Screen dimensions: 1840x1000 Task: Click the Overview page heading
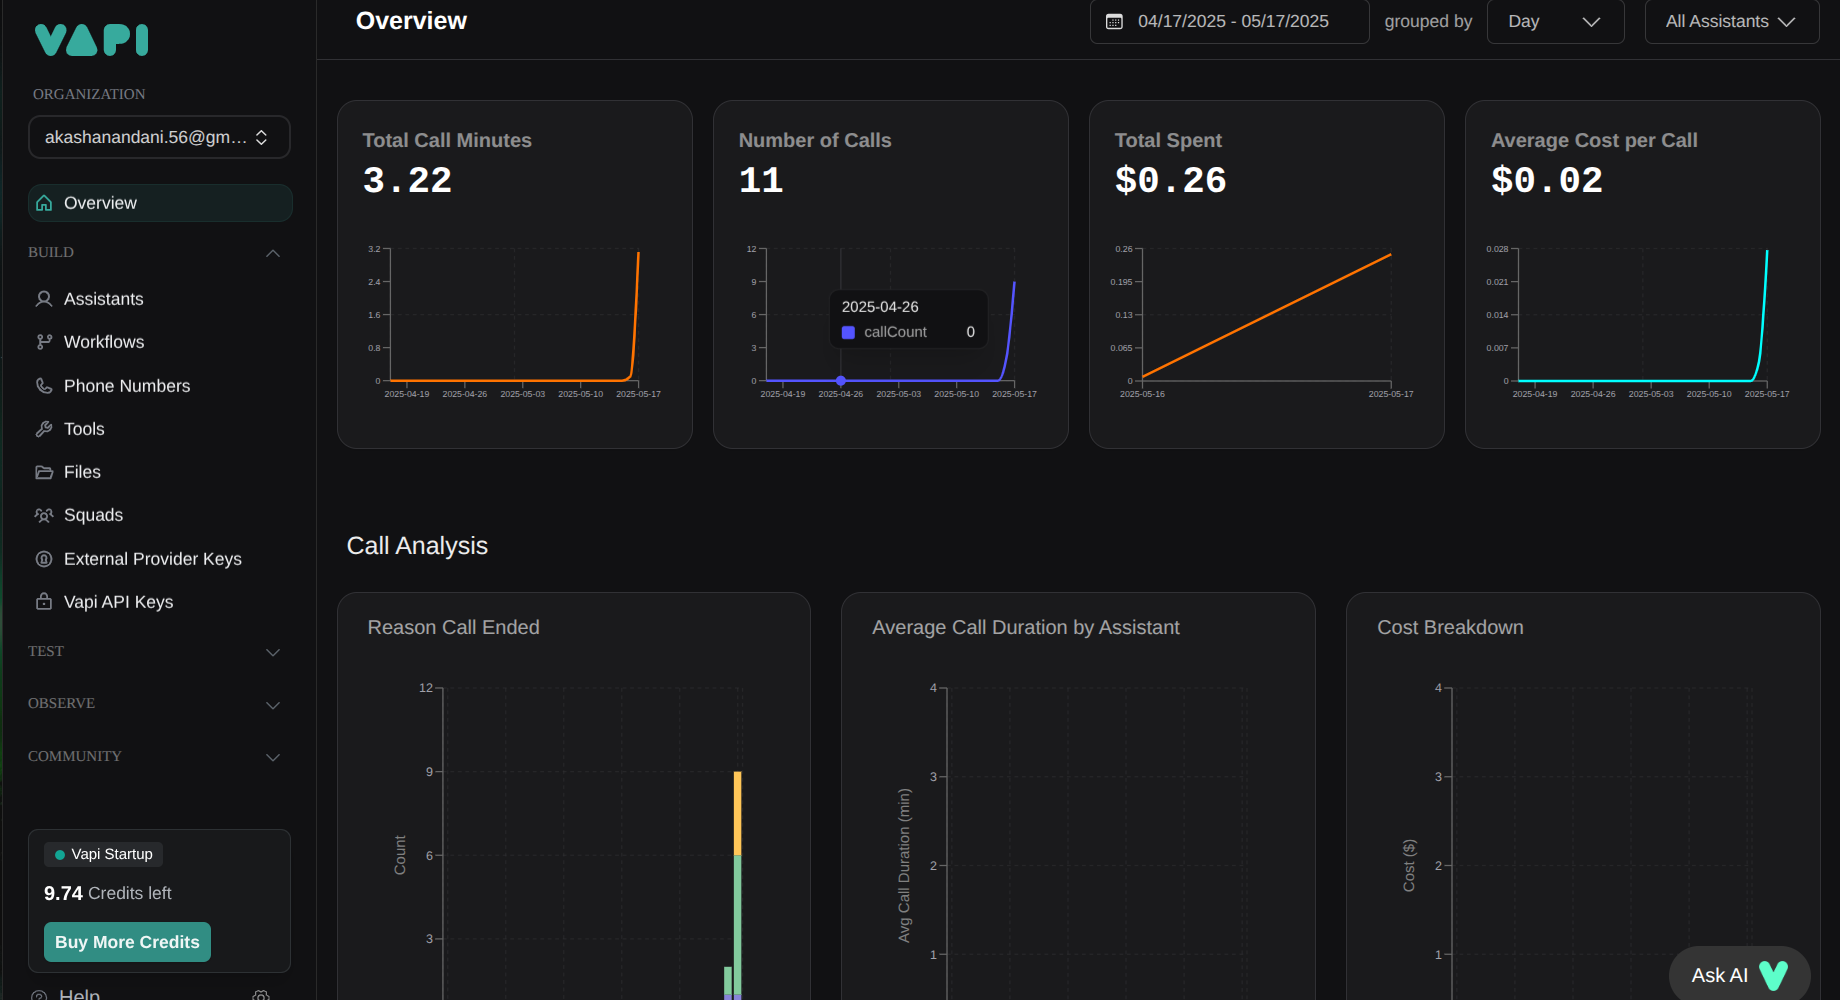click(411, 21)
